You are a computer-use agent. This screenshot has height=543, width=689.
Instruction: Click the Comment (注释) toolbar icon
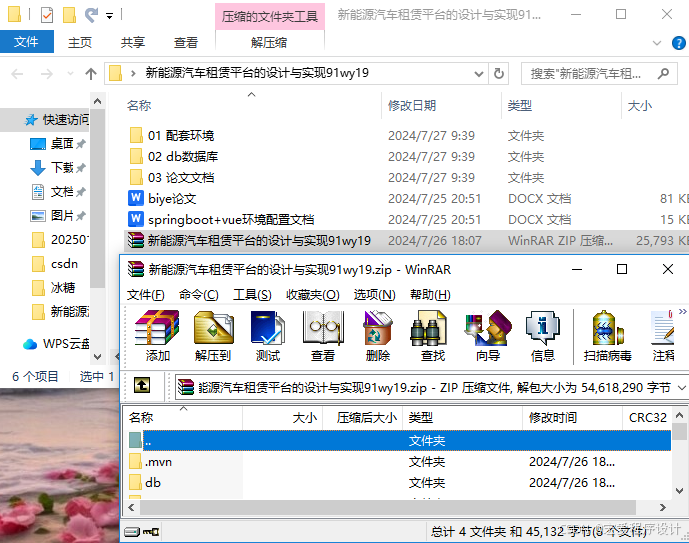point(663,336)
